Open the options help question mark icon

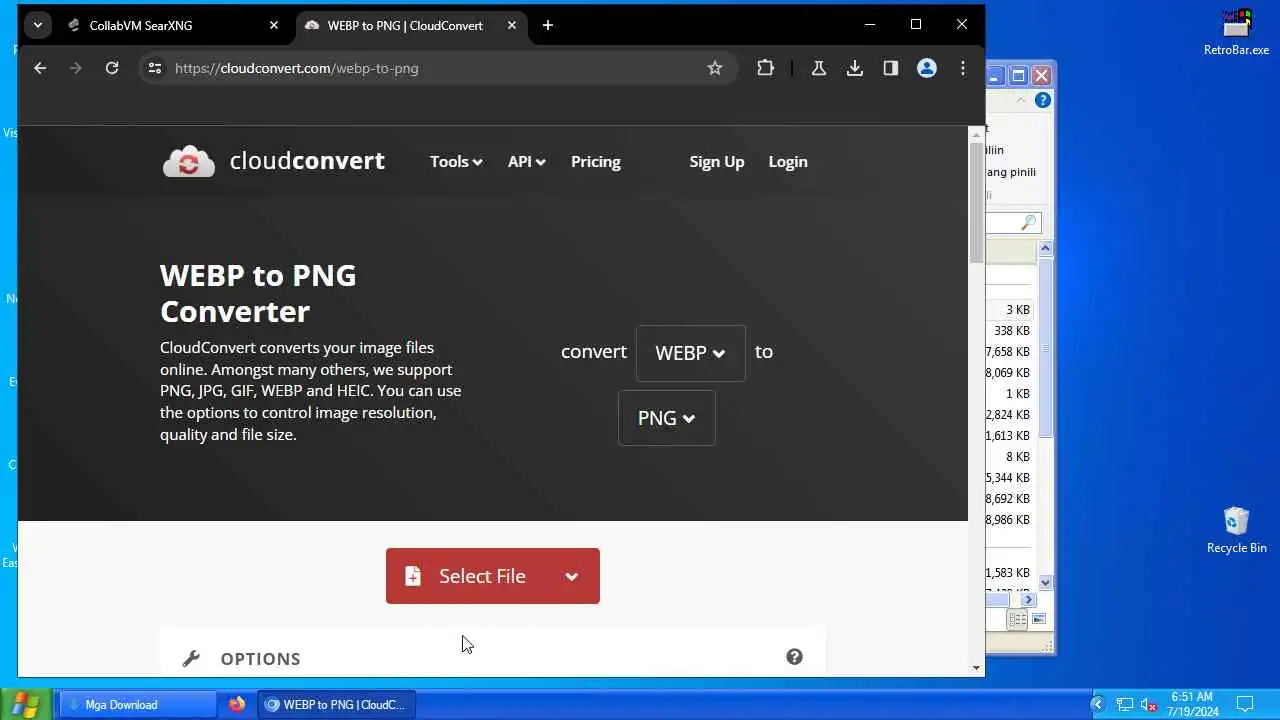[x=794, y=657]
